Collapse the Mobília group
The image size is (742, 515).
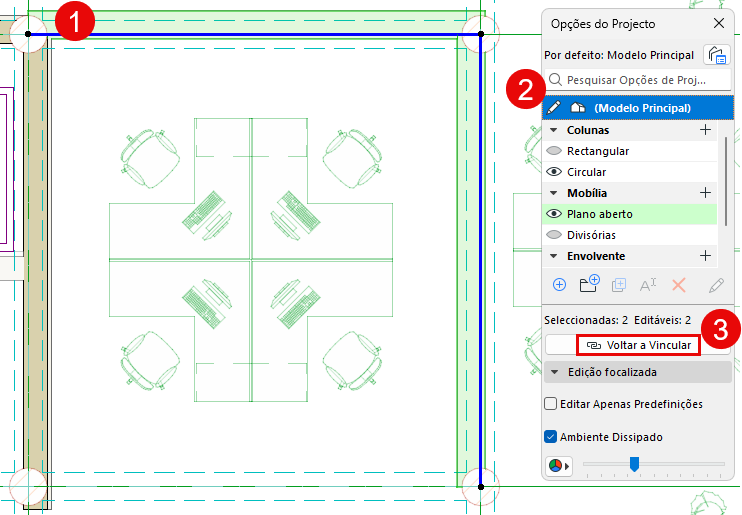[554, 193]
